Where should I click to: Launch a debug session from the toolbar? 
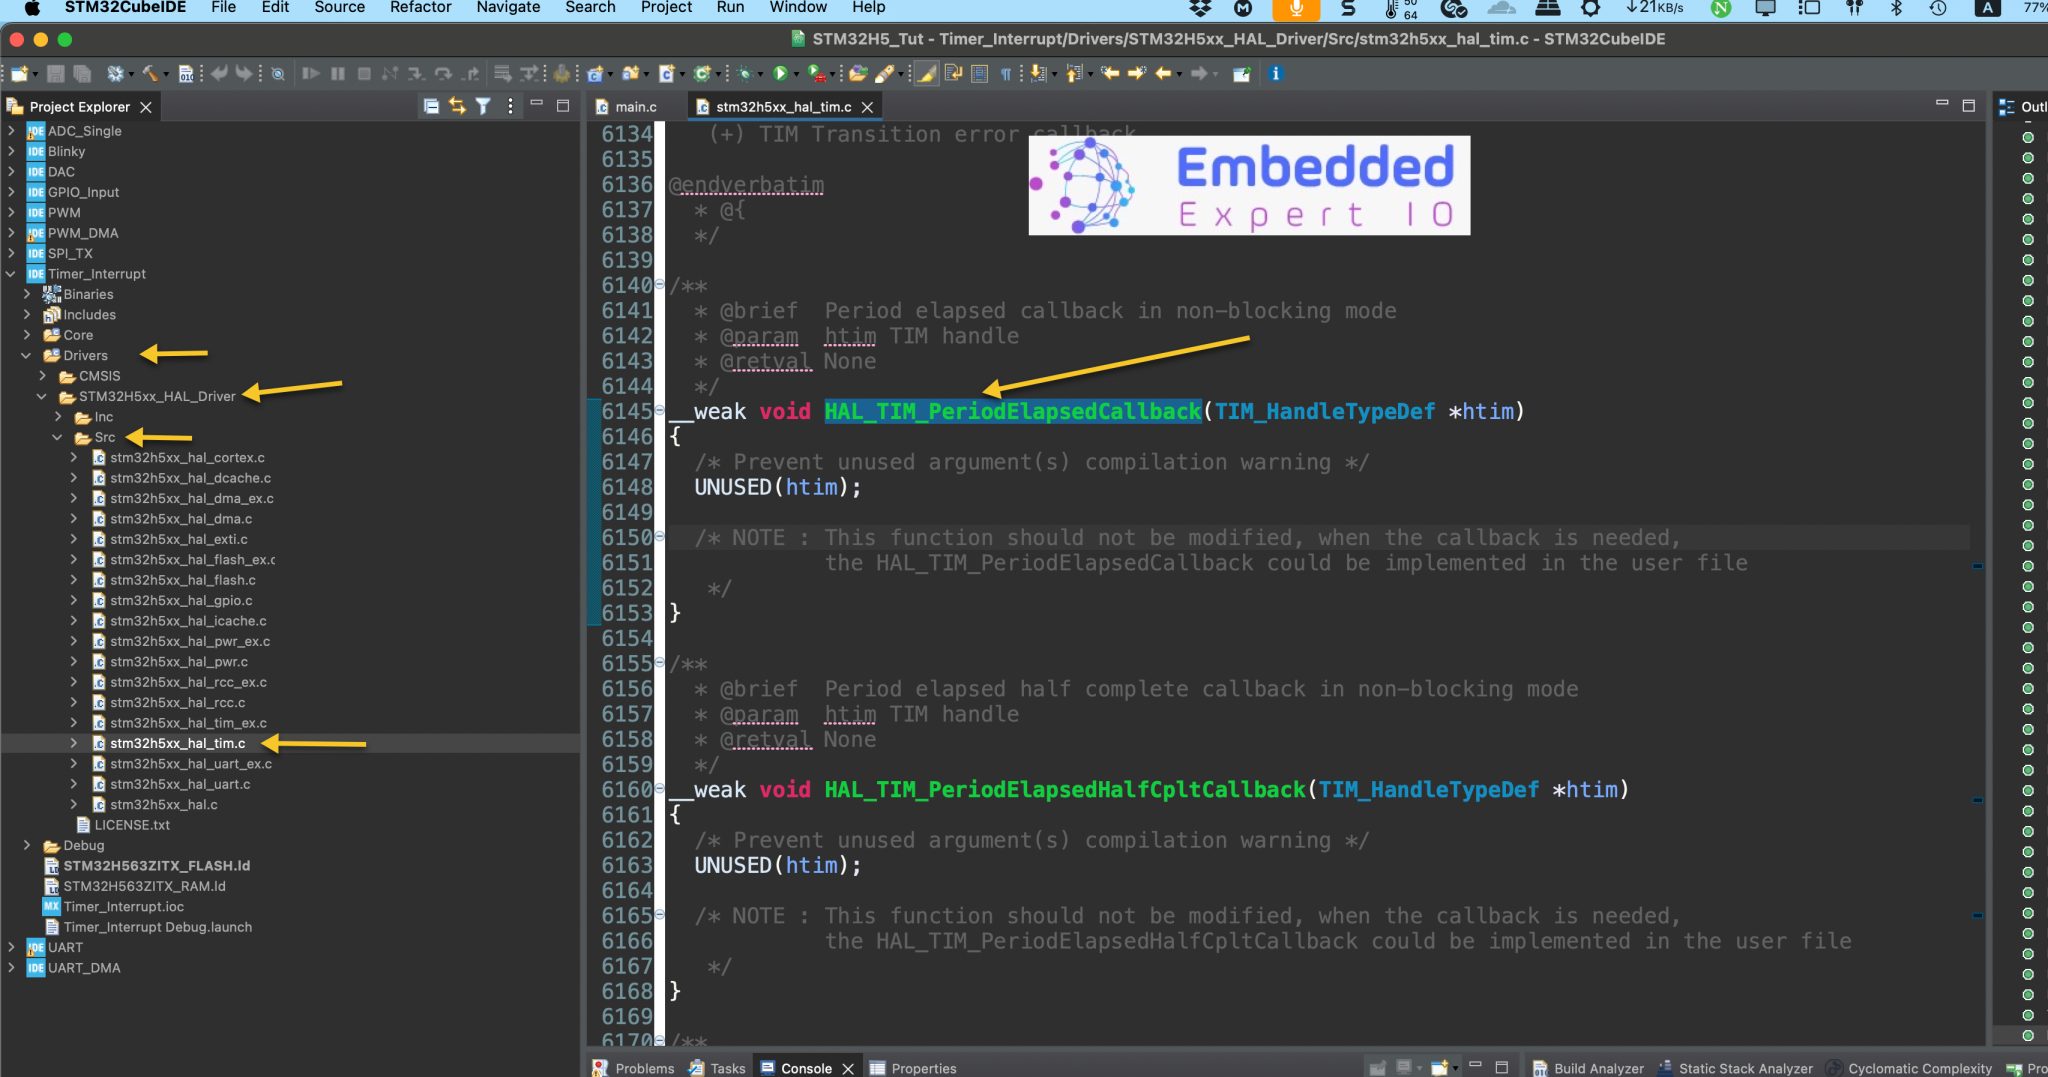(x=743, y=73)
